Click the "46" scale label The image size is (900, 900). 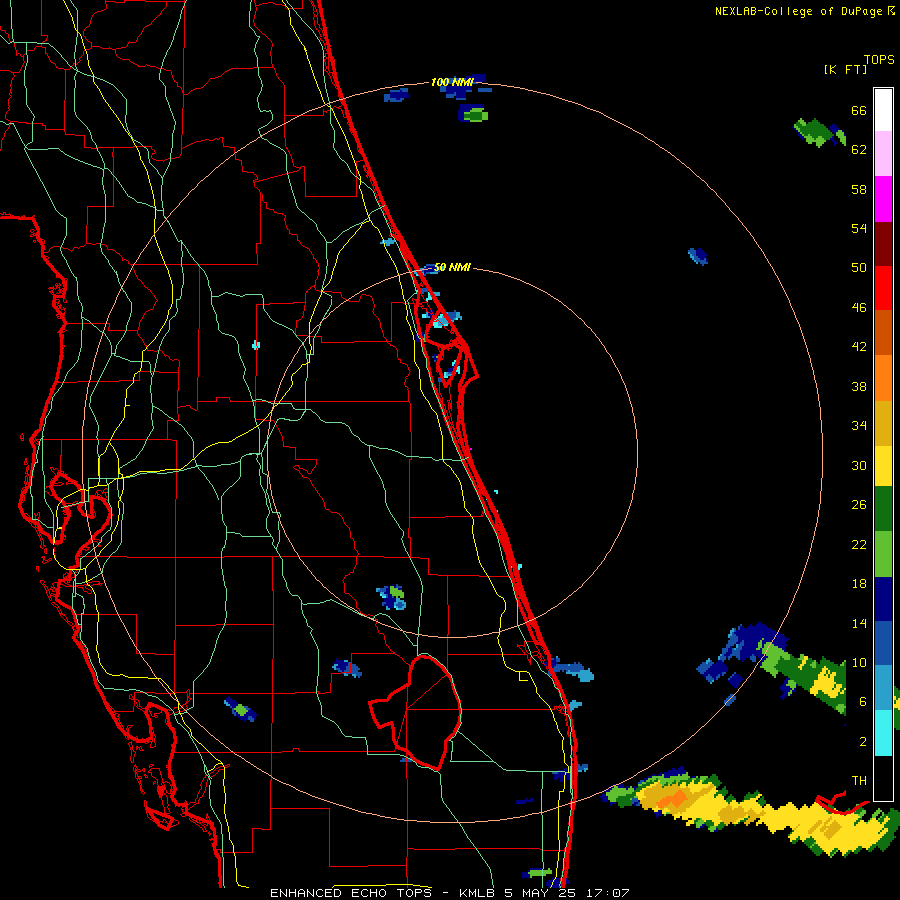click(859, 308)
